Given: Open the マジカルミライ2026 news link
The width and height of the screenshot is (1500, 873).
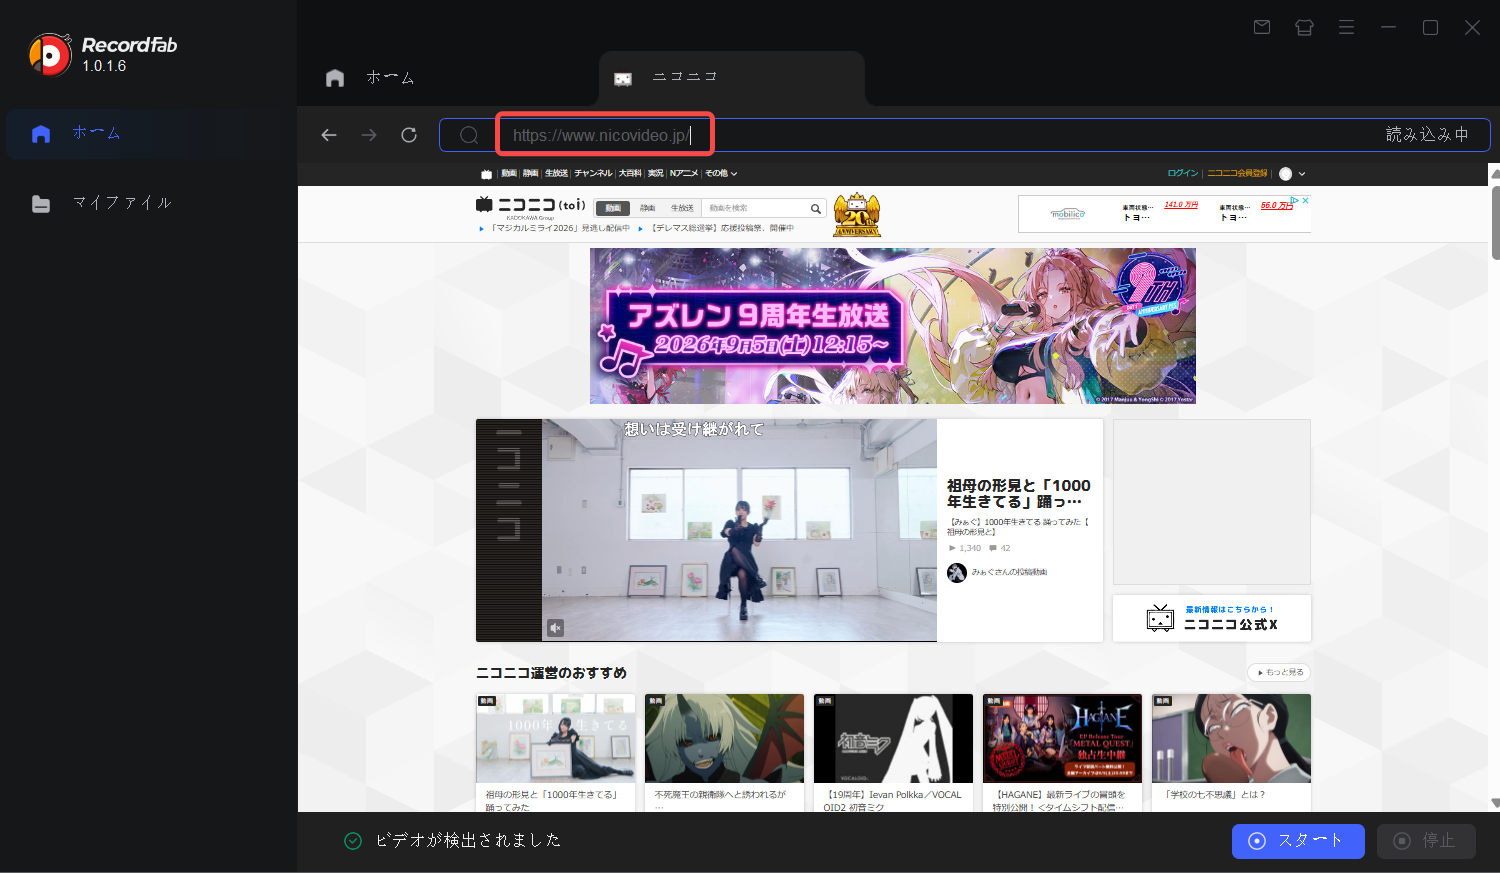Looking at the screenshot, I should coord(560,228).
